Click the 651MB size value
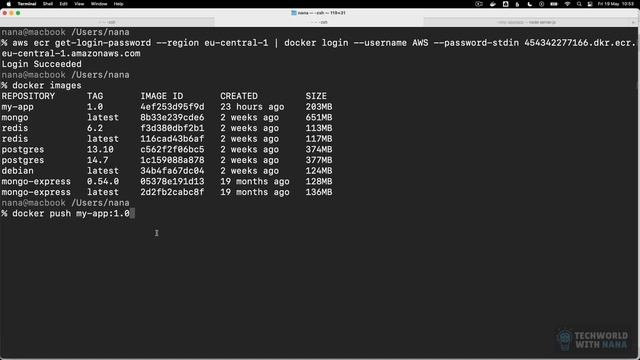640x360 pixels. [x=319, y=118]
